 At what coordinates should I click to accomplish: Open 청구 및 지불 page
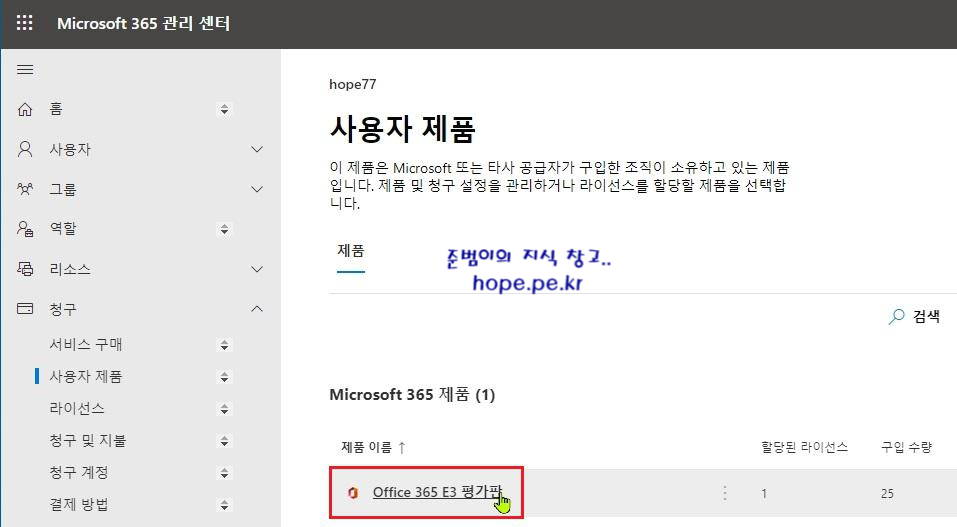pos(87,440)
